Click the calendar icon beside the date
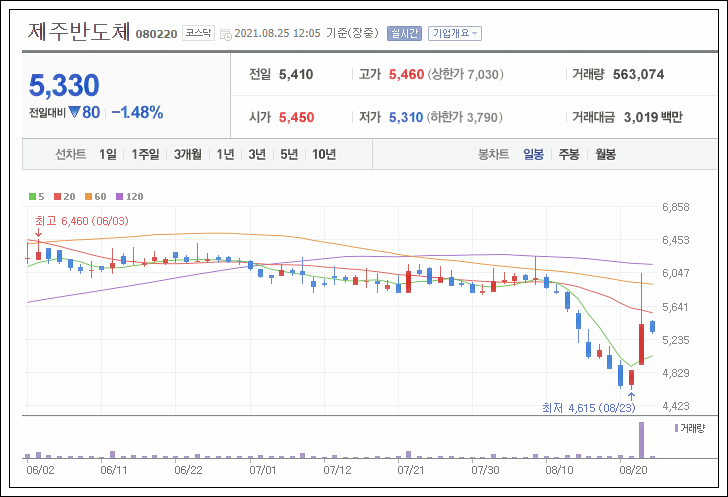Image resolution: width=728 pixels, height=497 pixels. click(x=225, y=34)
